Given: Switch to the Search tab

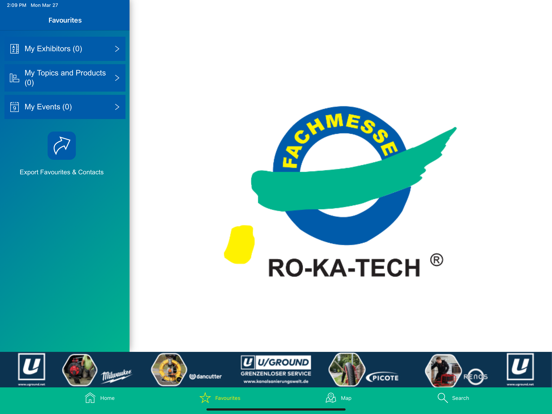Looking at the screenshot, I should 453,398.
